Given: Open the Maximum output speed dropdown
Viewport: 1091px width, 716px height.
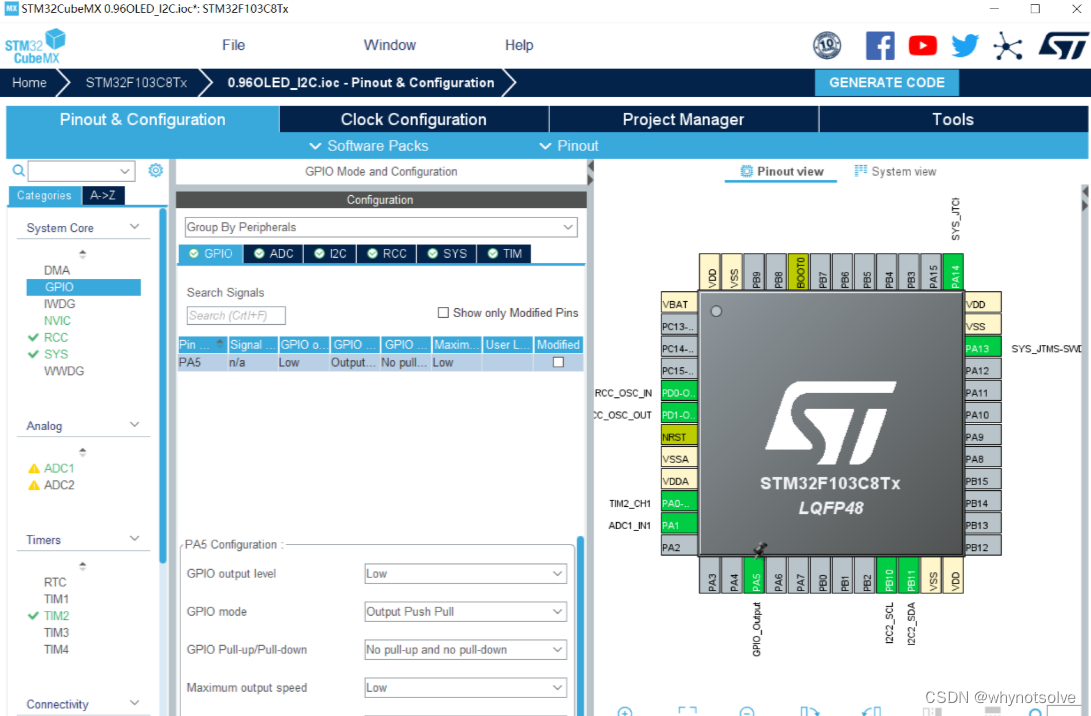Looking at the screenshot, I should (x=465, y=687).
